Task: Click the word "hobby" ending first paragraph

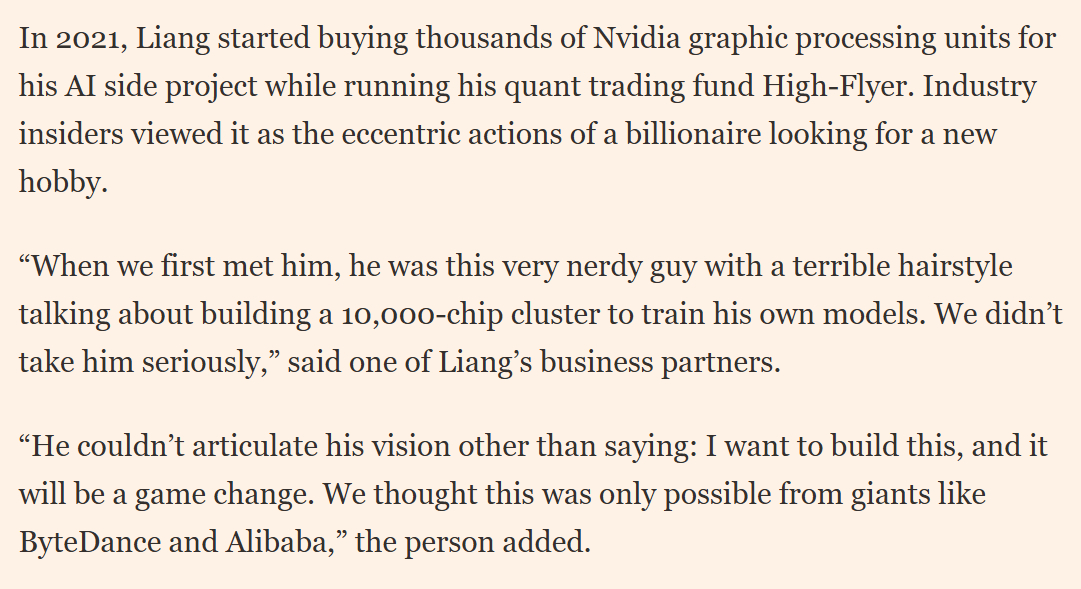Action: pos(61,182)
